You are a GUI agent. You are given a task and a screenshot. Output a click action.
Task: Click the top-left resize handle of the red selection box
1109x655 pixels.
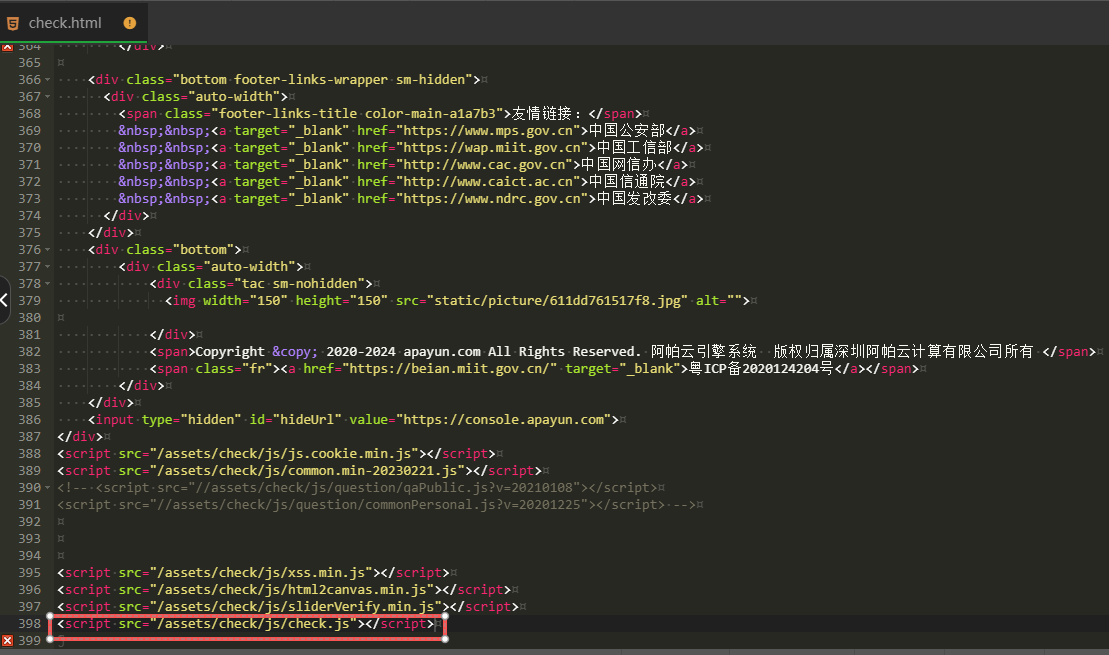[49, 616]
